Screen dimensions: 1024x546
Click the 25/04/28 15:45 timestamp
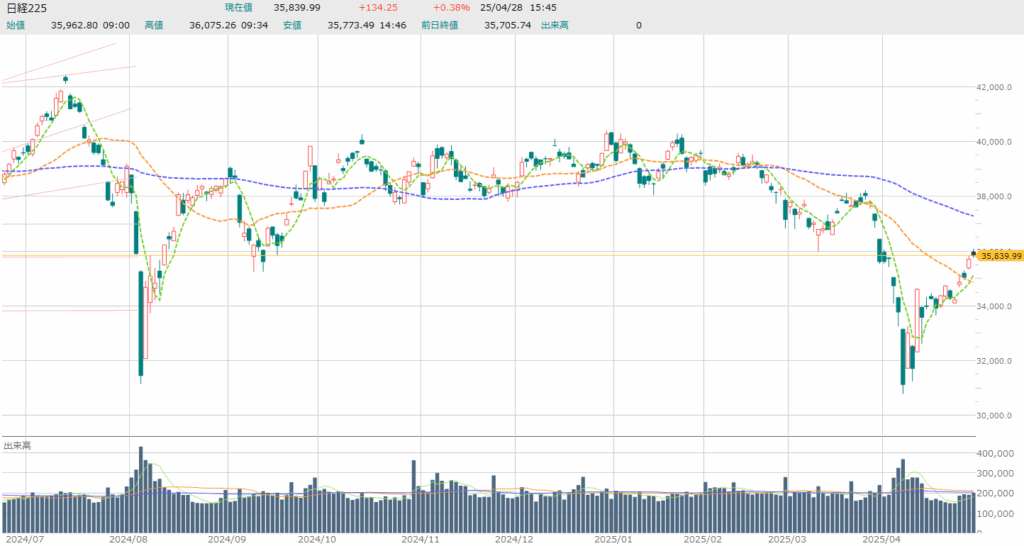(518, 8)
